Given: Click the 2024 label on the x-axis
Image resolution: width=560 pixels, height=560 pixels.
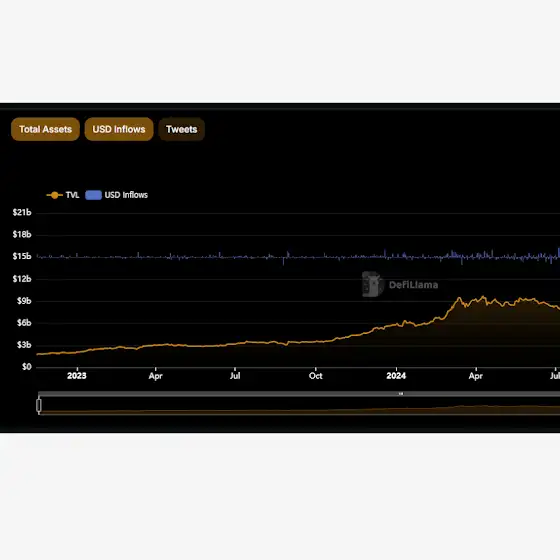Looking at the screenshot, I should (396, 376).
